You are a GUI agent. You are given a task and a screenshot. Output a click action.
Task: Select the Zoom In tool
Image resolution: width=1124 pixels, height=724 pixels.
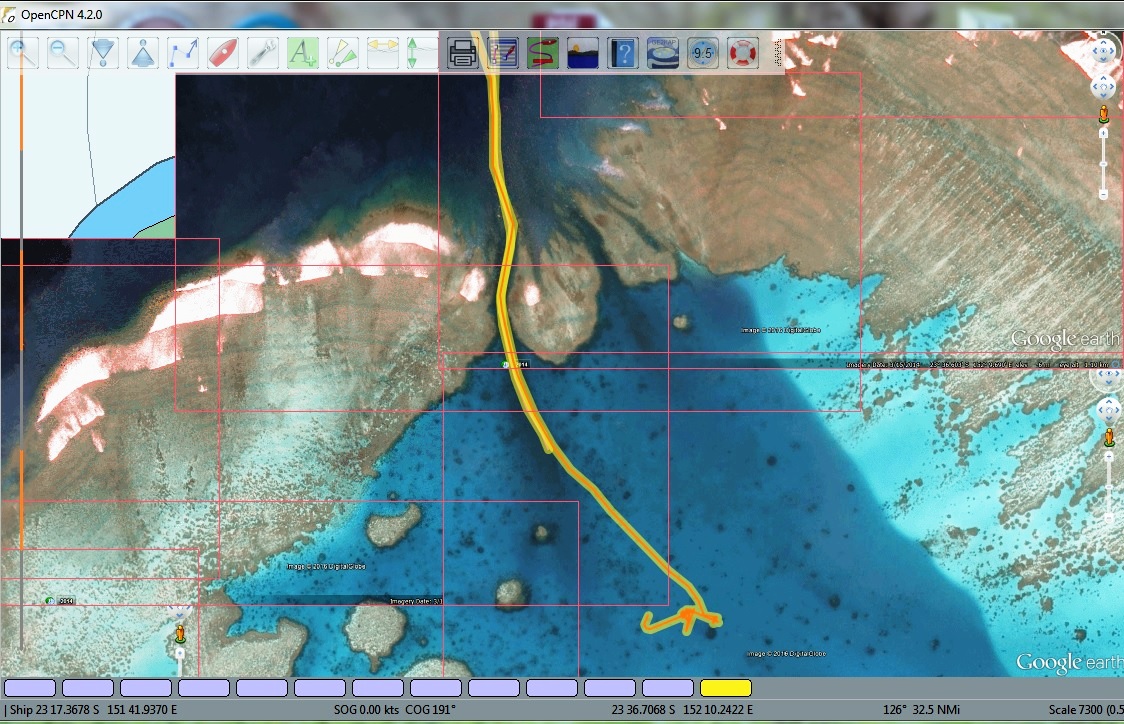pyautogui.click(x=22, y=53)
